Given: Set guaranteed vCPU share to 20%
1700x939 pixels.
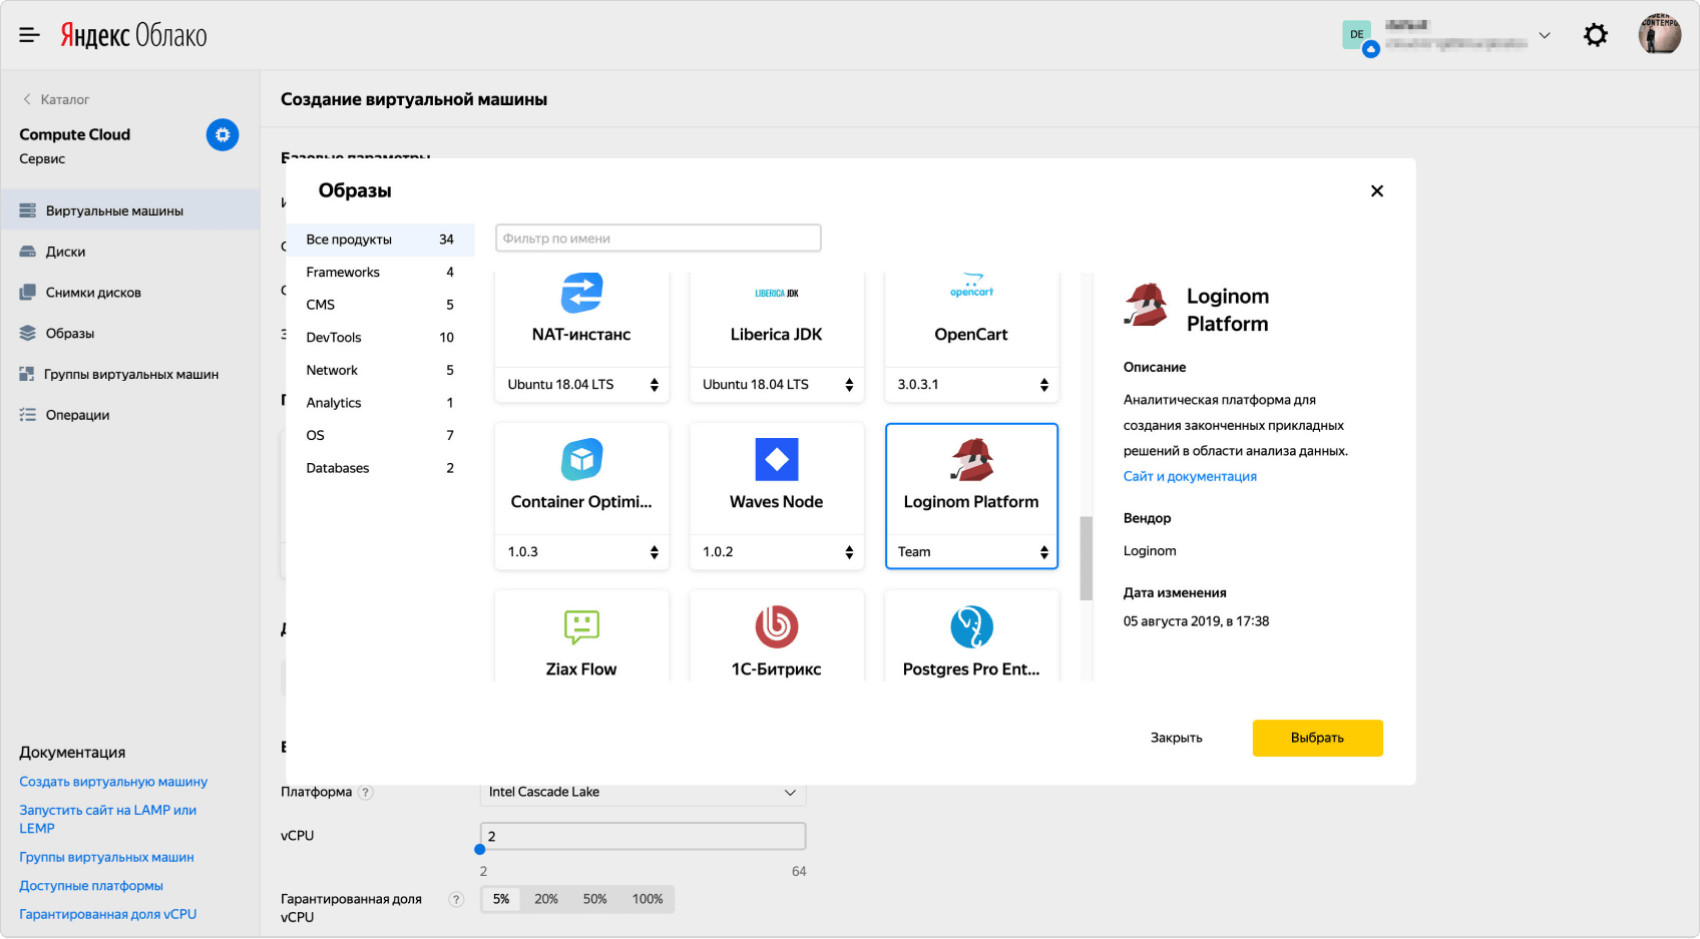Looking at the screenshot, I should [x=546, y=899].
